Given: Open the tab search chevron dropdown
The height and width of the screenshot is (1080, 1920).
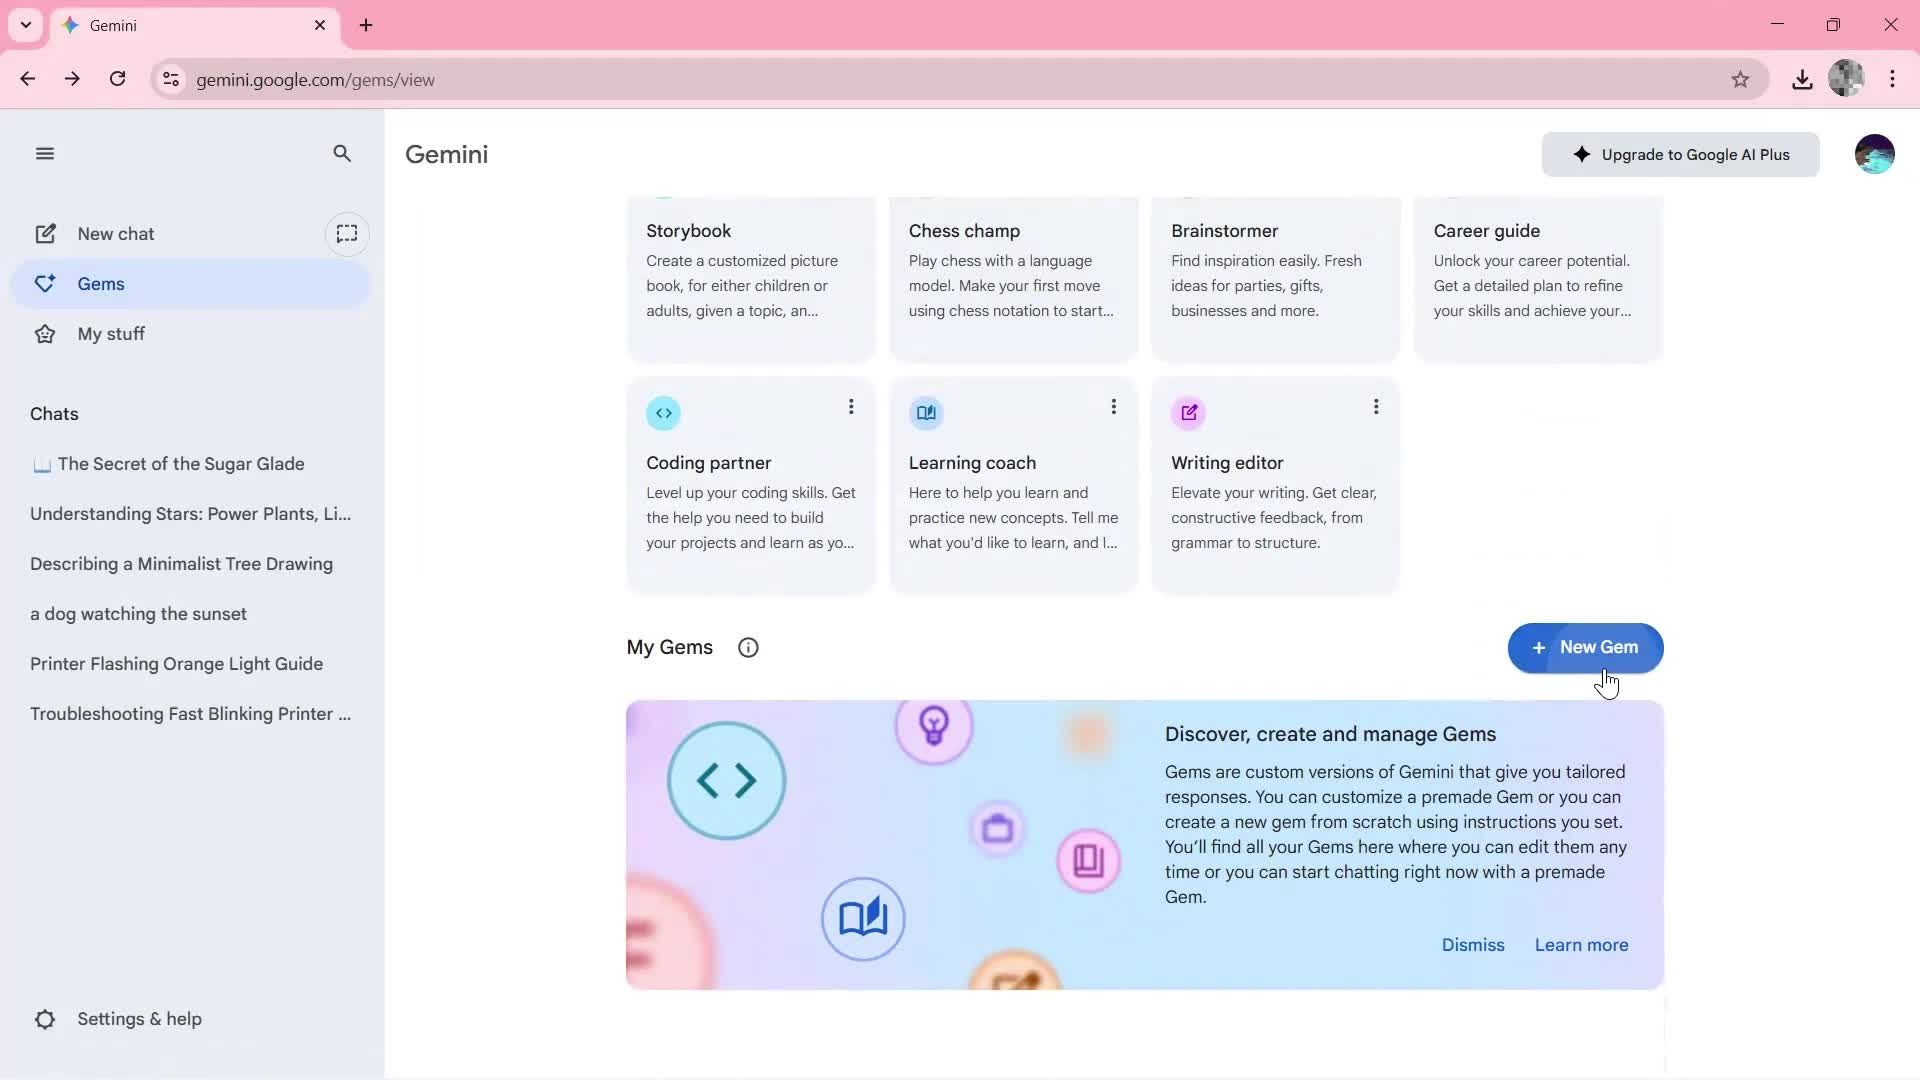Looking at the screenshot, I should (26, 25).
